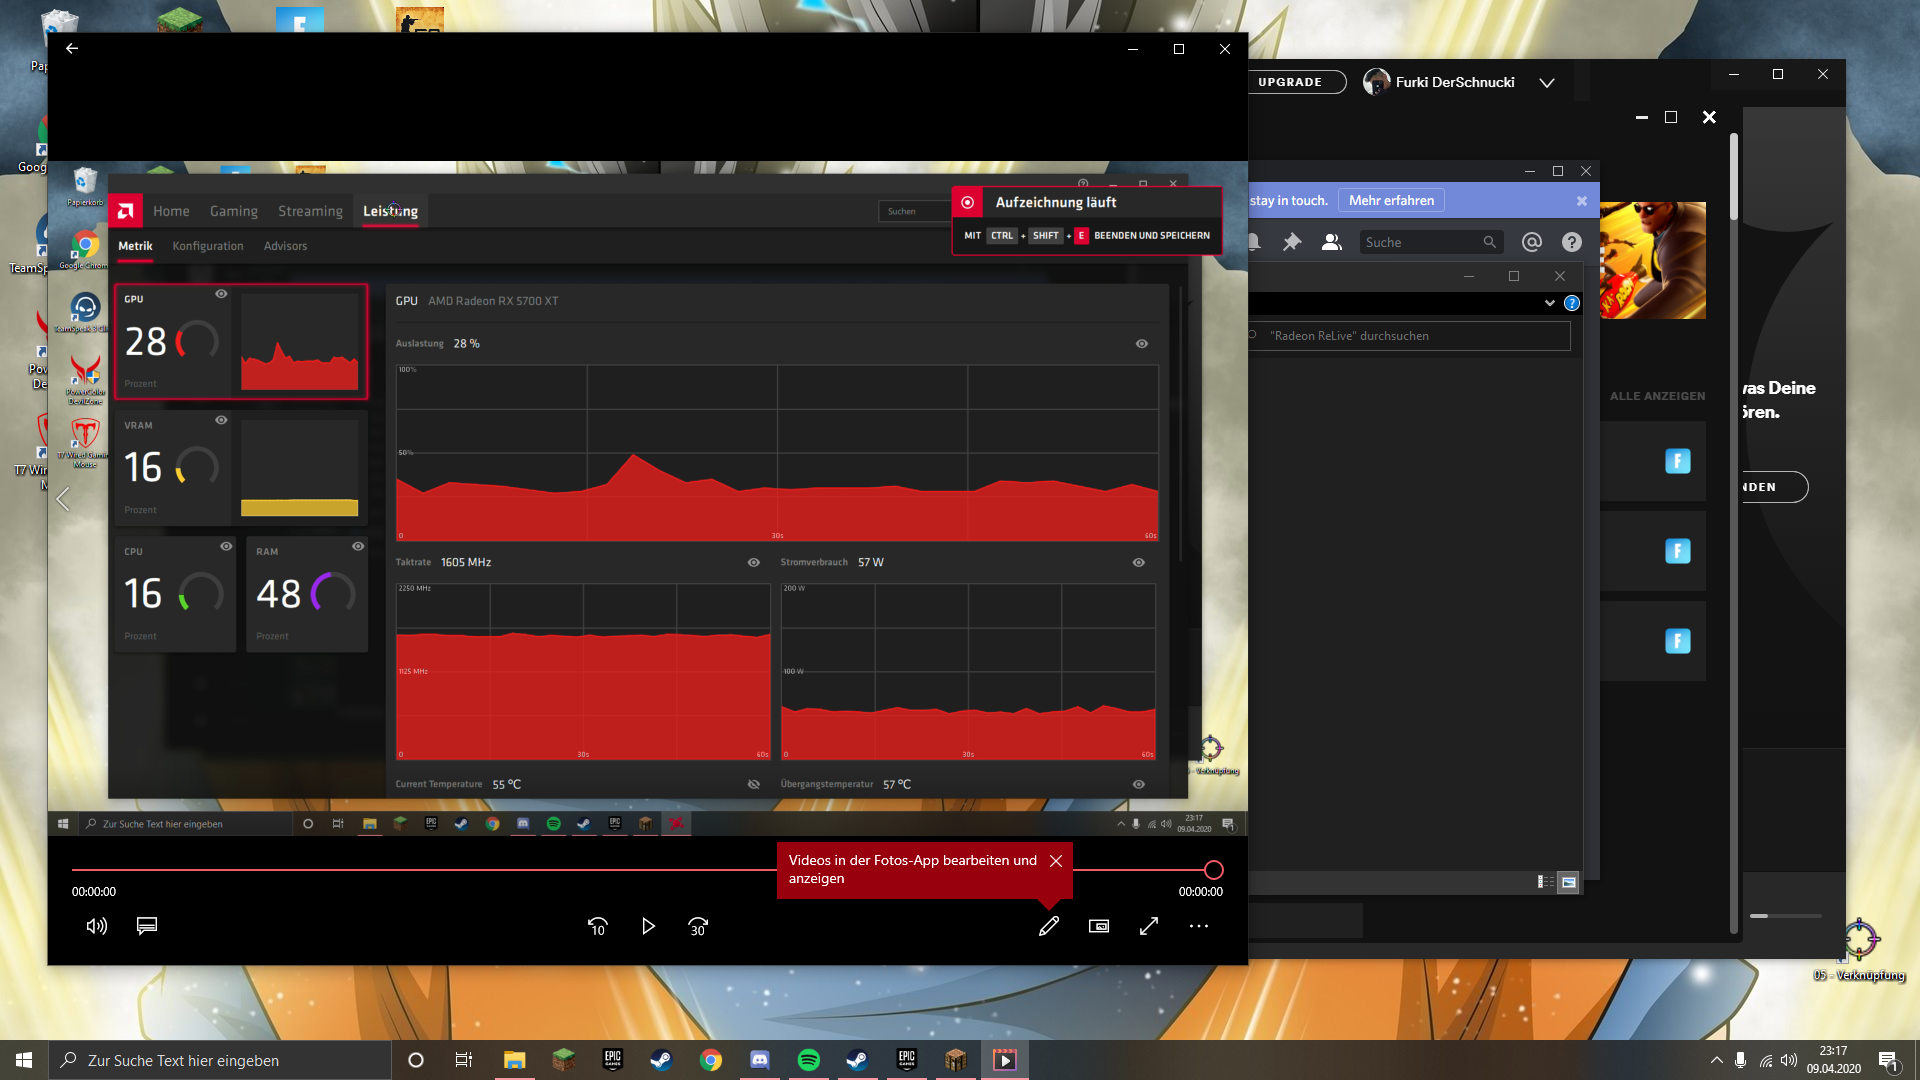This screenshot has height=1080, width=1920.
Task: Skip back 10 seconds in the video
Action: point(597,927)
